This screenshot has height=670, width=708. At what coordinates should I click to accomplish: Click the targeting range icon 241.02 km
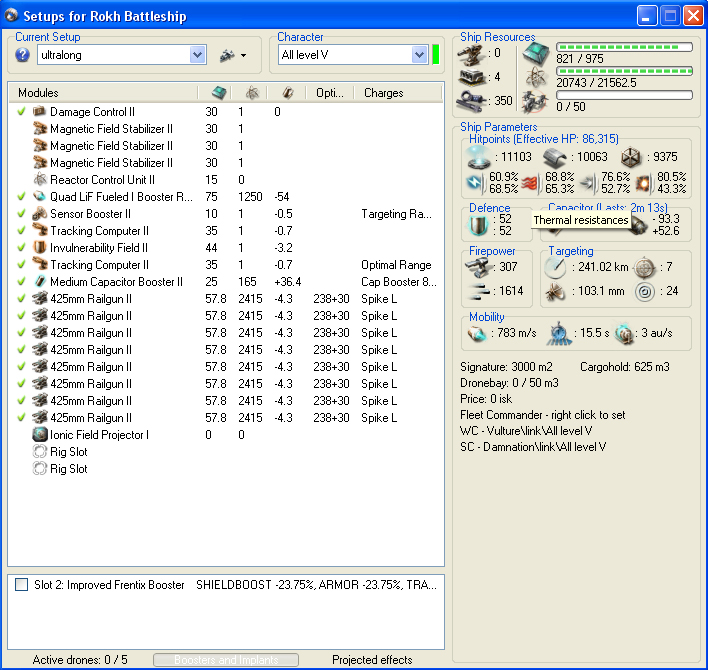pos(555,268)
